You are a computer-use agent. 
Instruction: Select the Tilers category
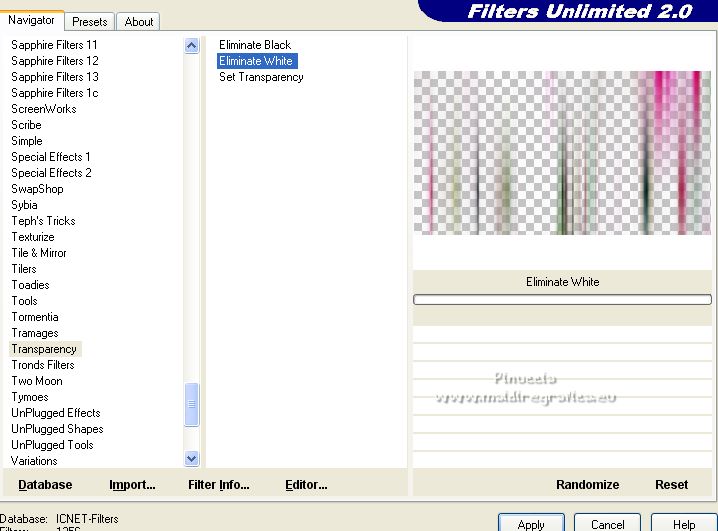tap(24, 269)
